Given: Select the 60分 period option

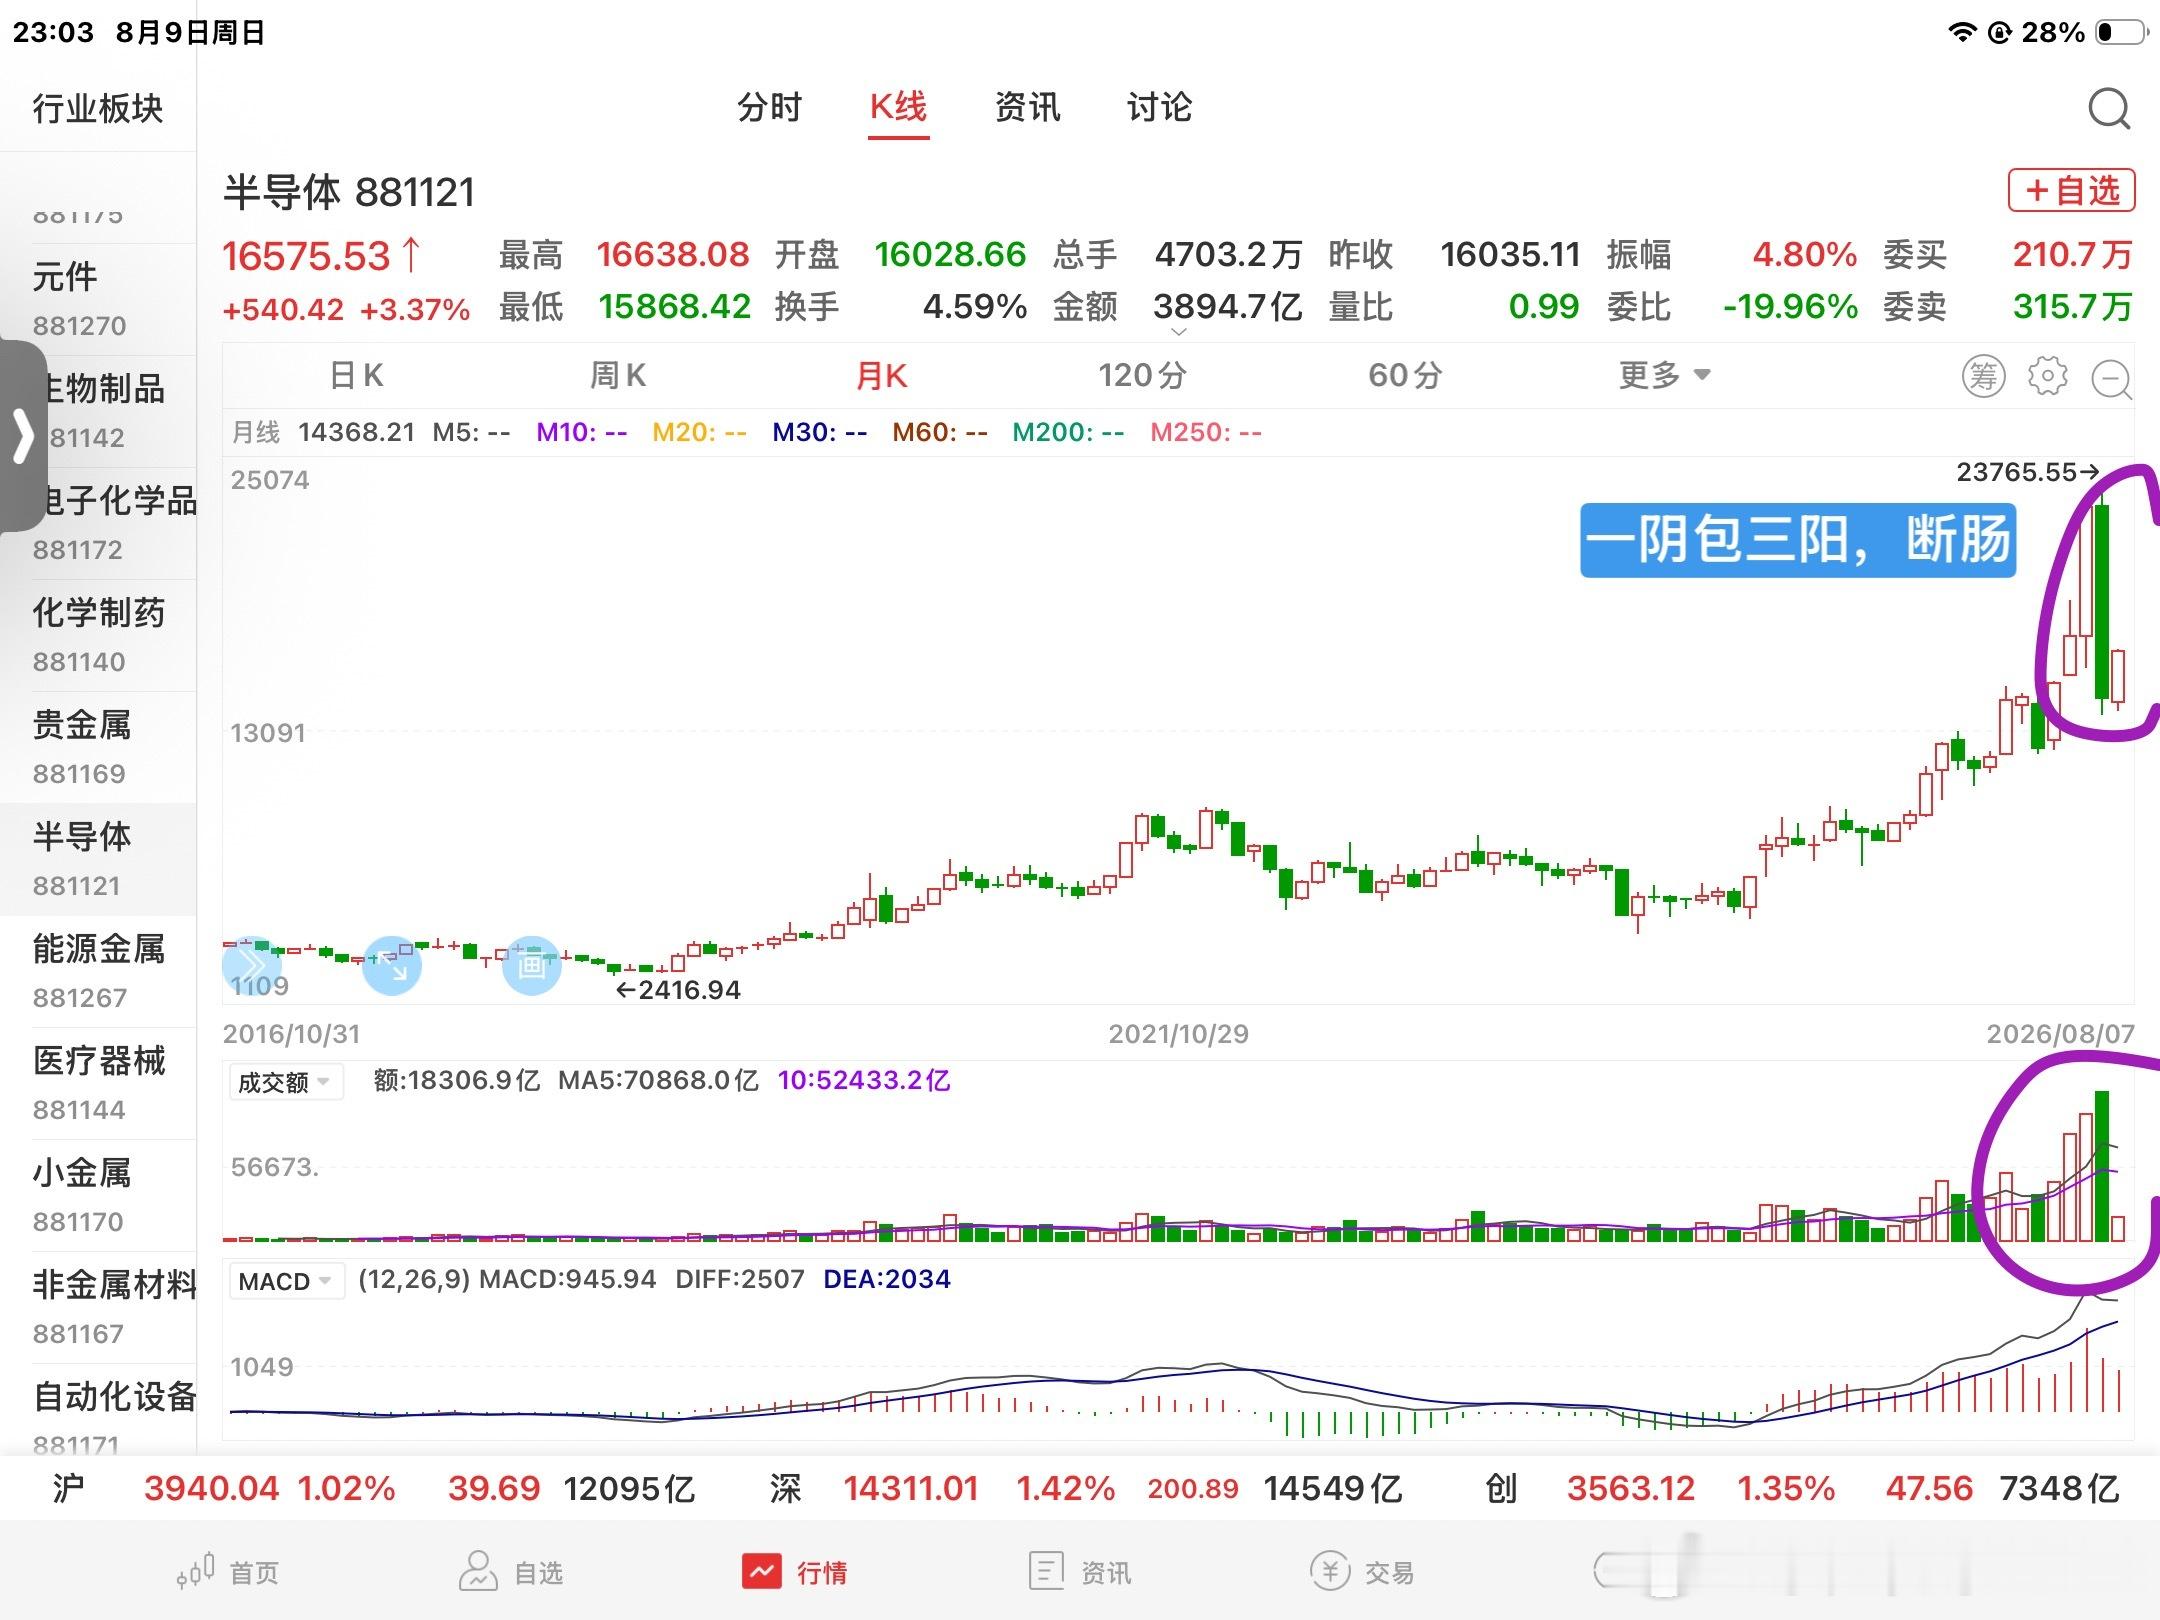Looking at the screenshot, I should (1405, 376).
